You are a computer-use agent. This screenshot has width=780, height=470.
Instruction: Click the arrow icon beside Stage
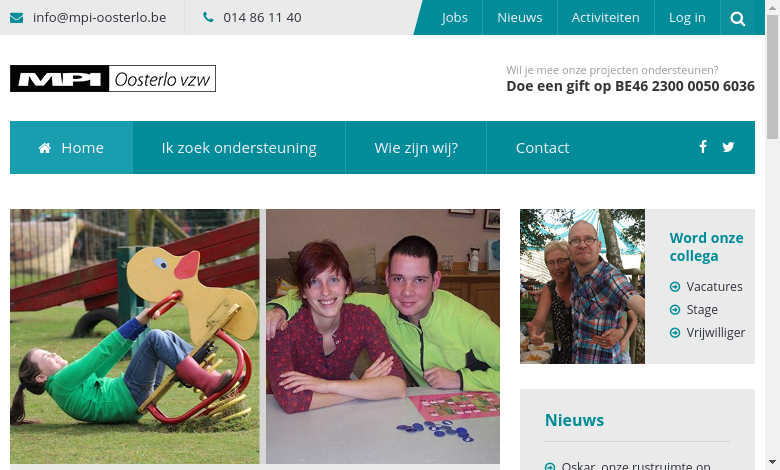point(675,309)
